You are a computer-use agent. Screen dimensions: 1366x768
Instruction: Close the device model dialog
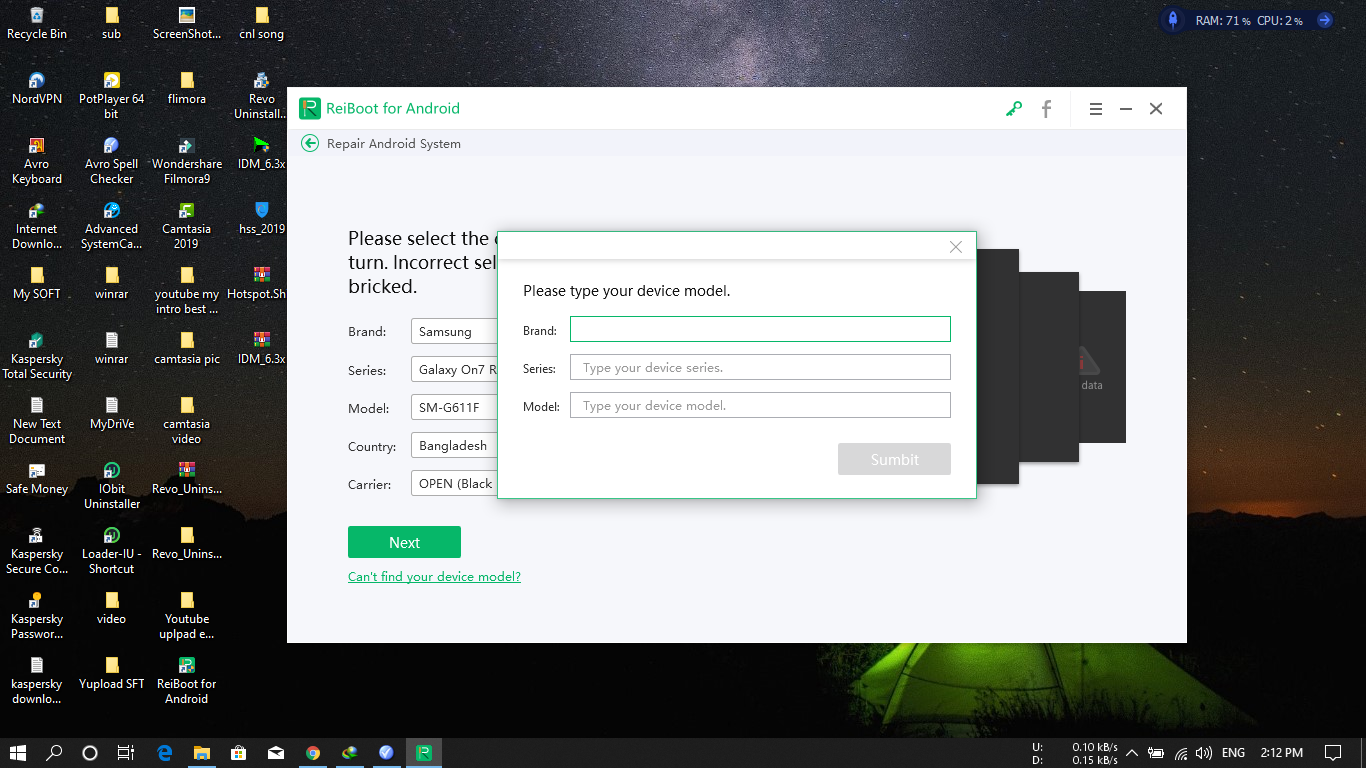(x=956, y=247)
